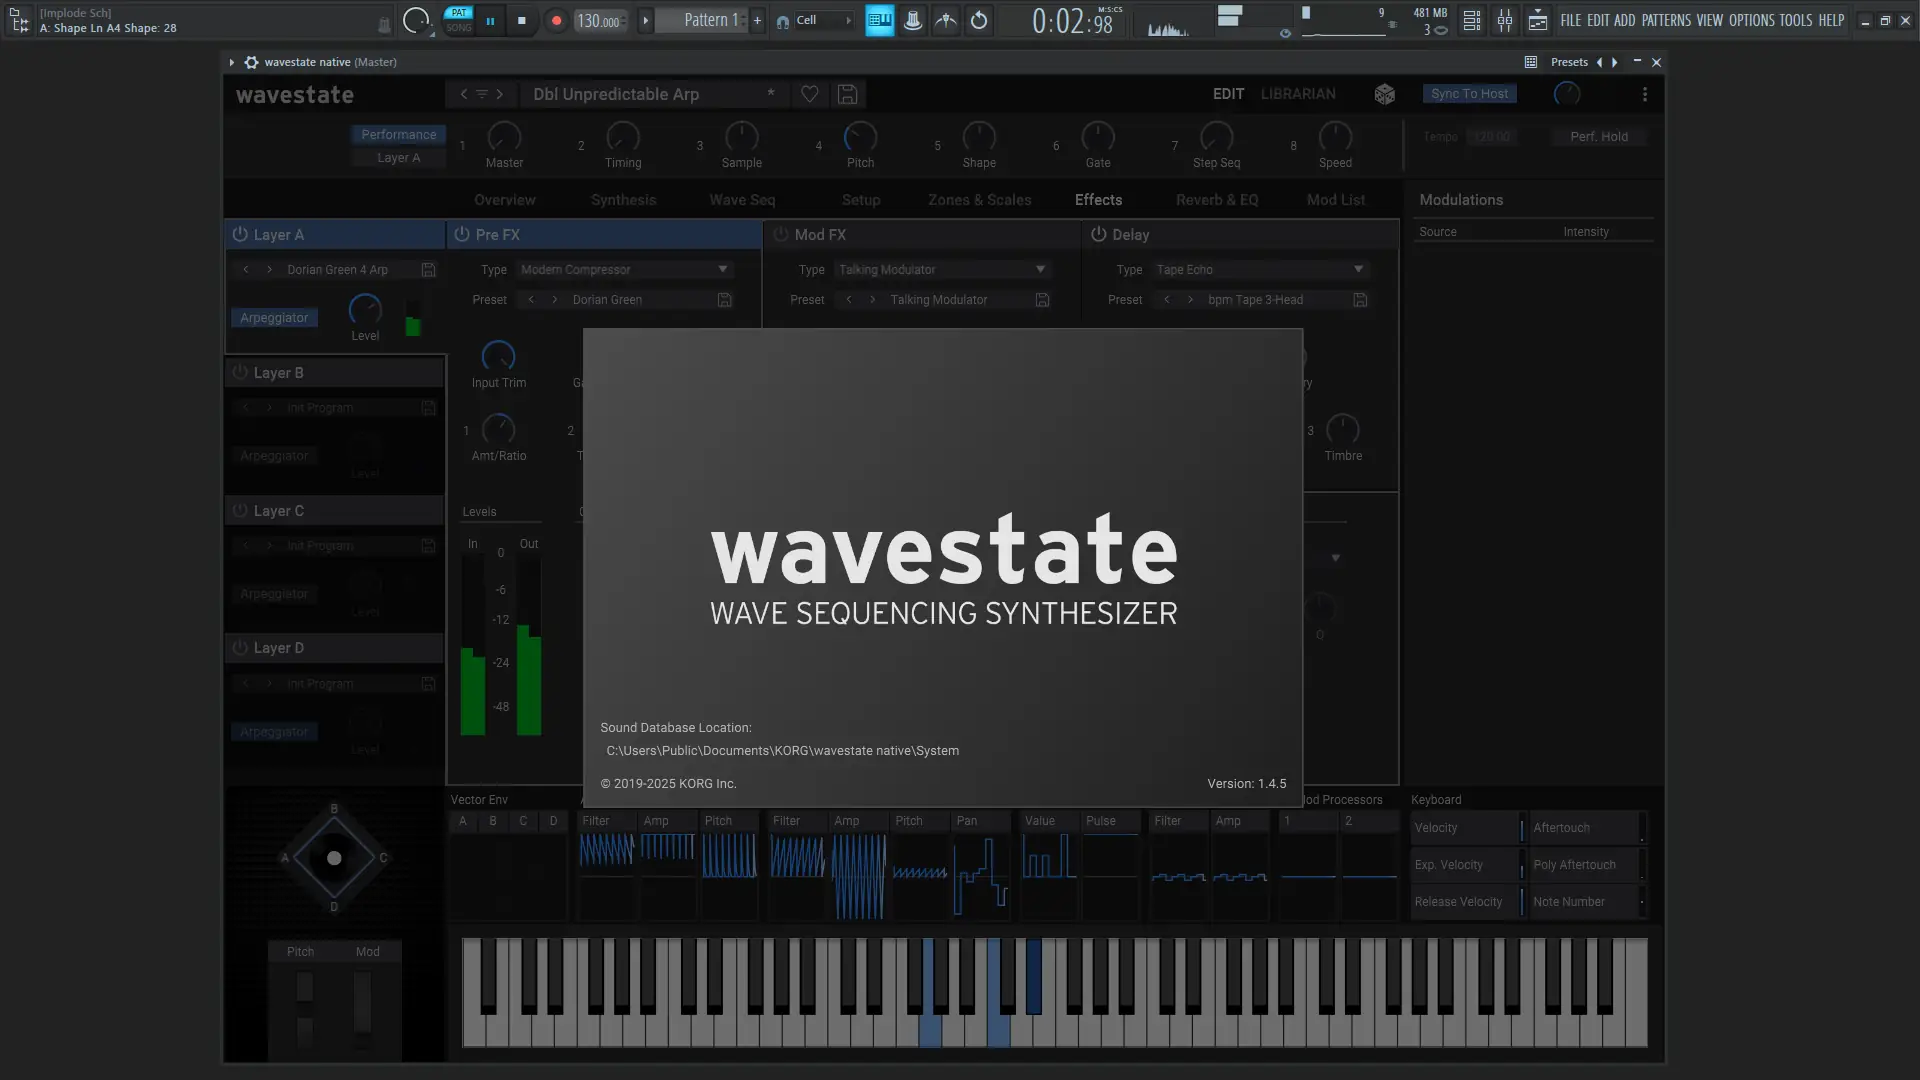This screenshot has width=1920, height=1080.
Task: Open the OPTIONS menu in FL Studio
Action: (x=1751, y=20)
